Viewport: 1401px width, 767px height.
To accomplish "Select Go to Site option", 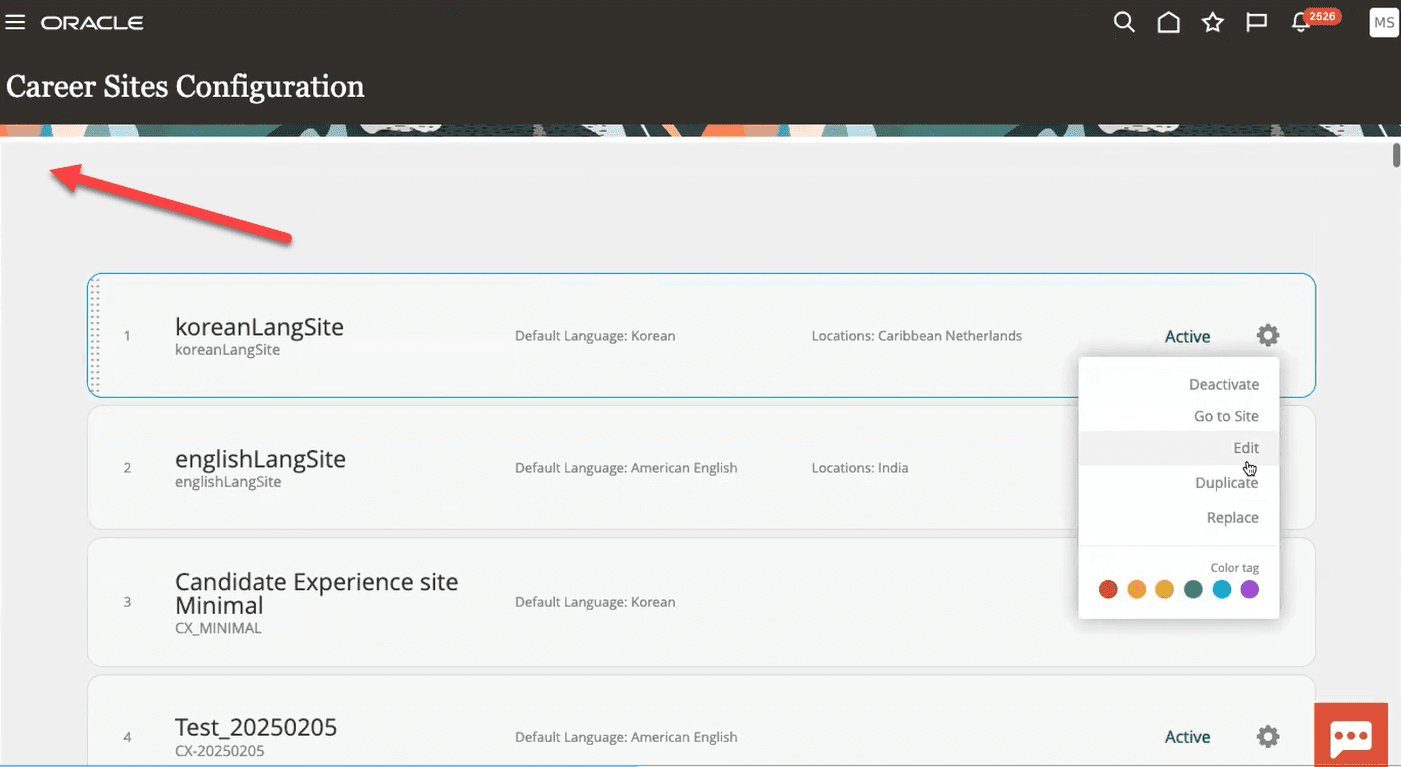I will (x=1225, y=416).
